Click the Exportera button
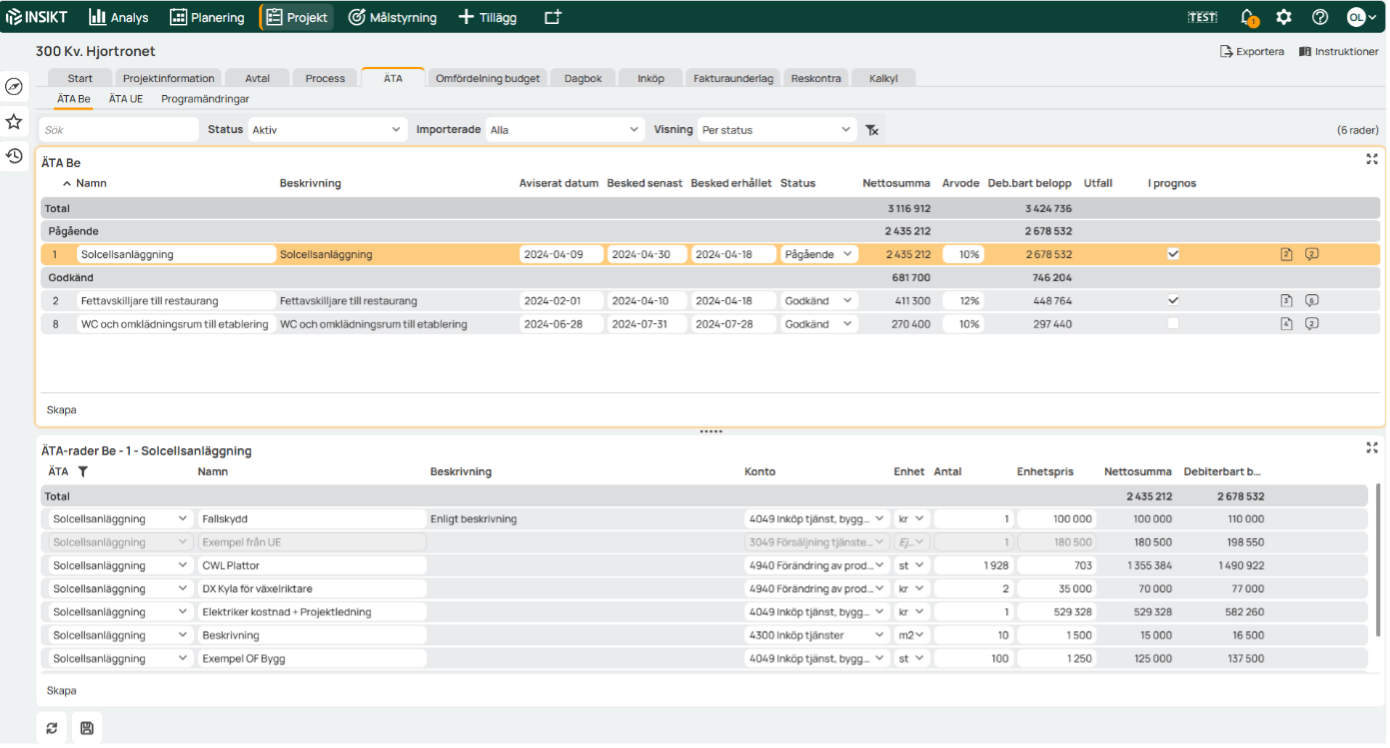Screen dimensions: 1390x748 [x=1252, y=52]
